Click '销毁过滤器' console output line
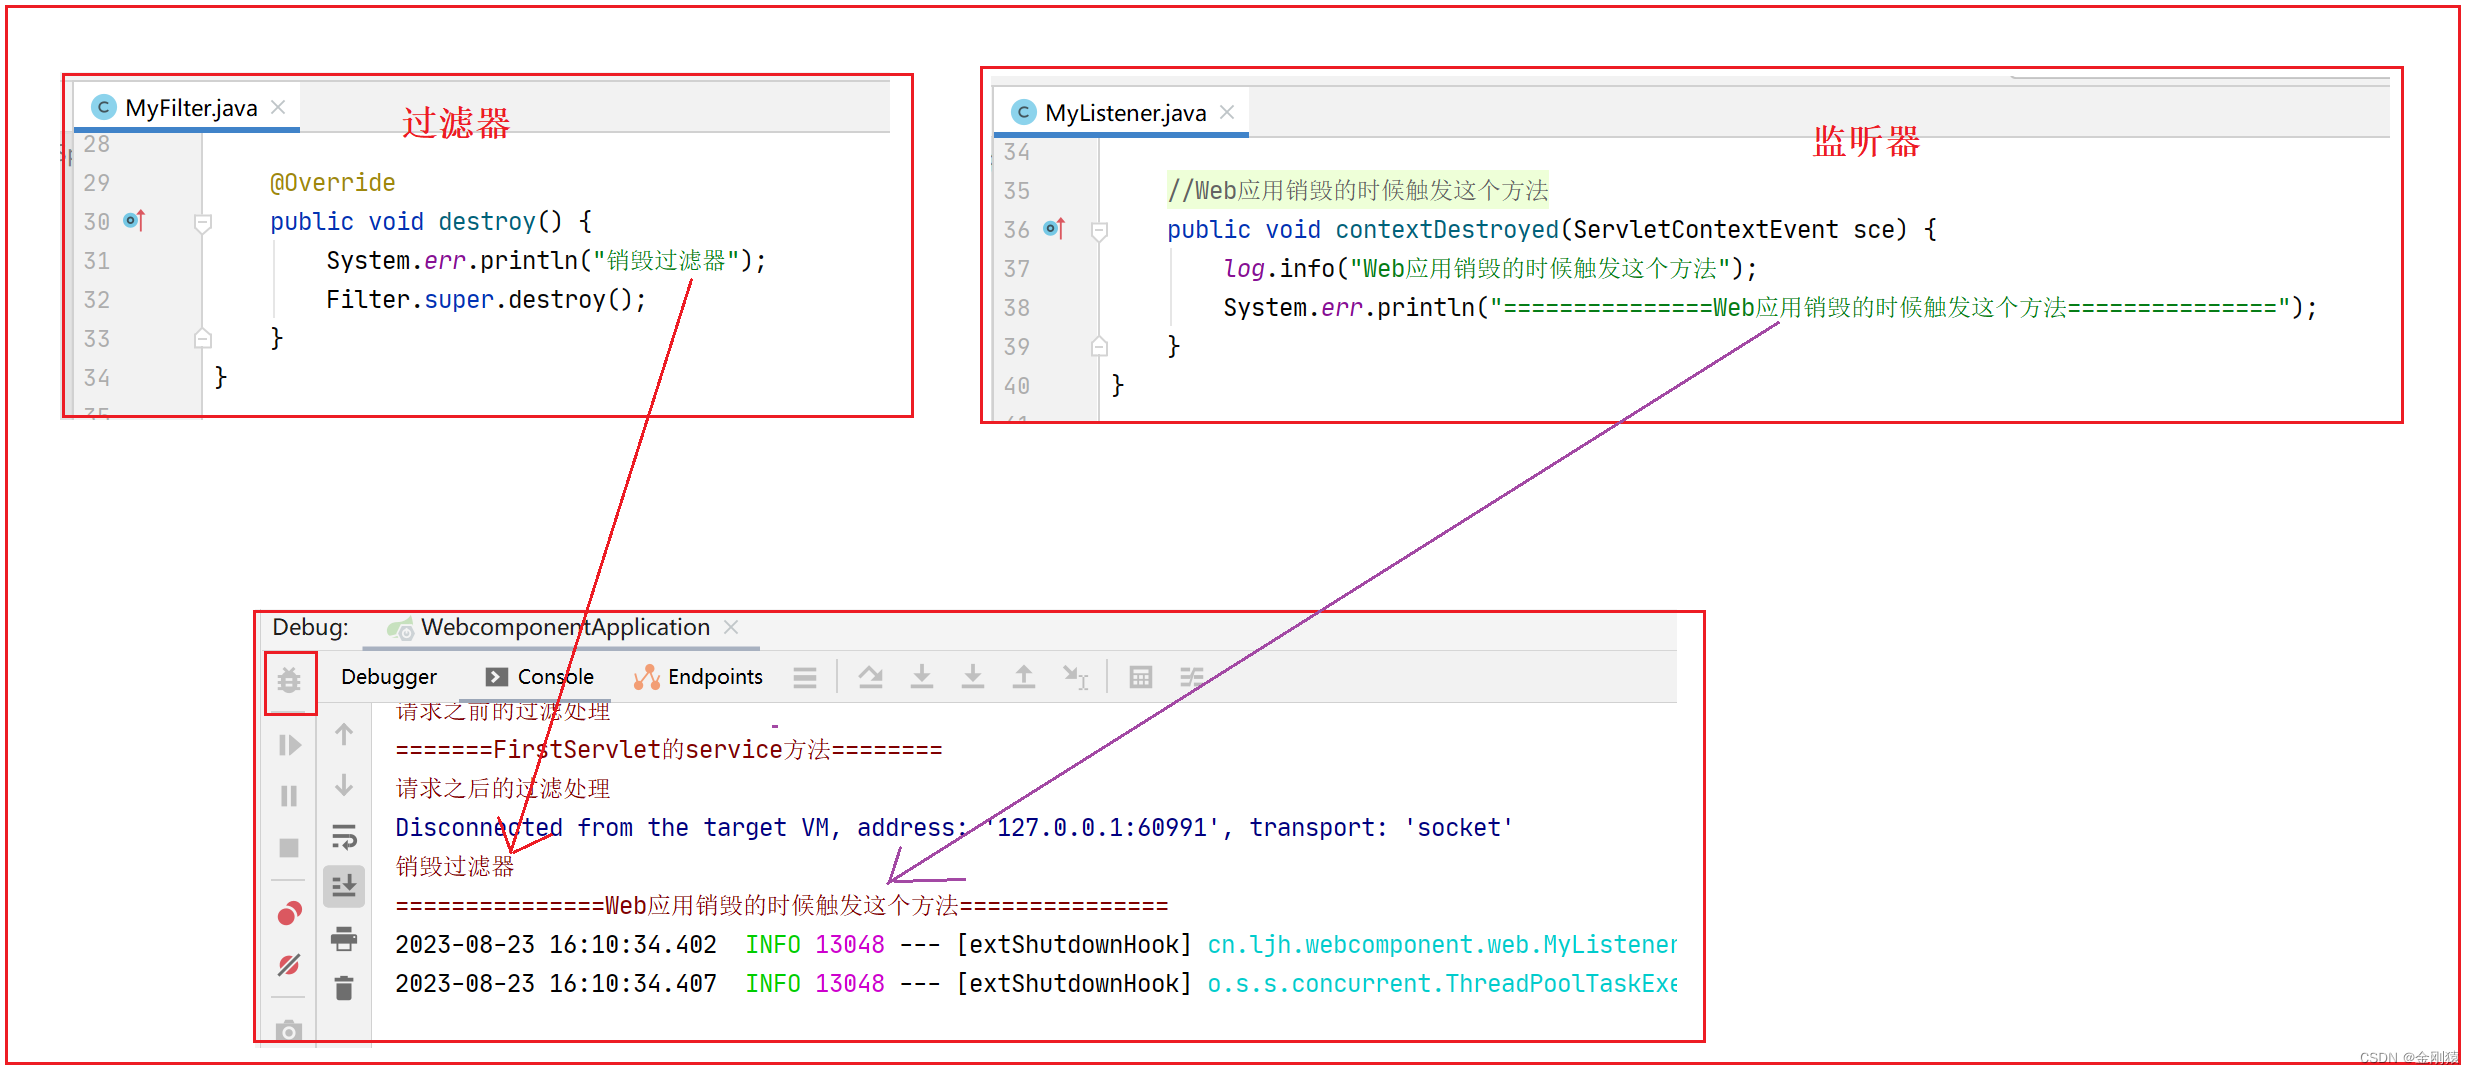This screenshot has height=1075, width=2475. point(455,867)
